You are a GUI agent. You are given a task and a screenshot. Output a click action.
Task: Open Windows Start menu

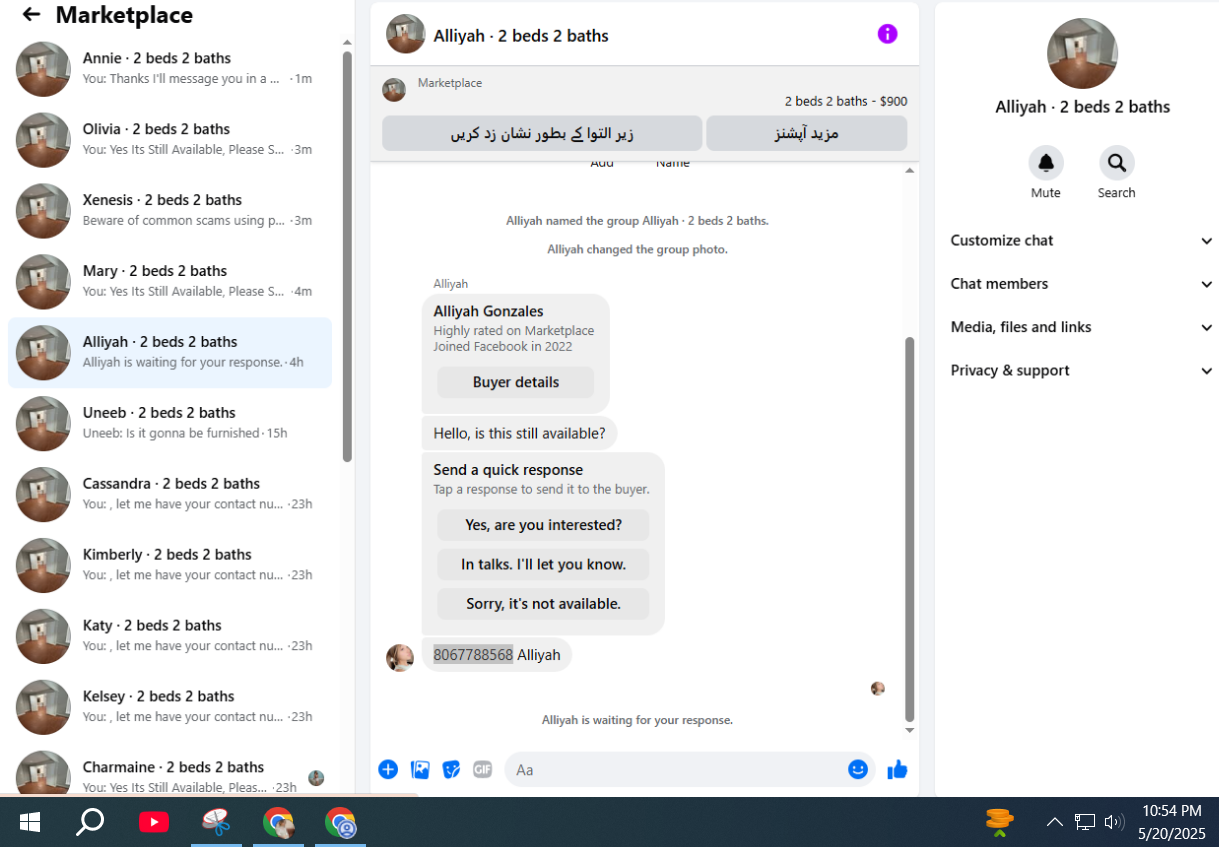[30, 822]
